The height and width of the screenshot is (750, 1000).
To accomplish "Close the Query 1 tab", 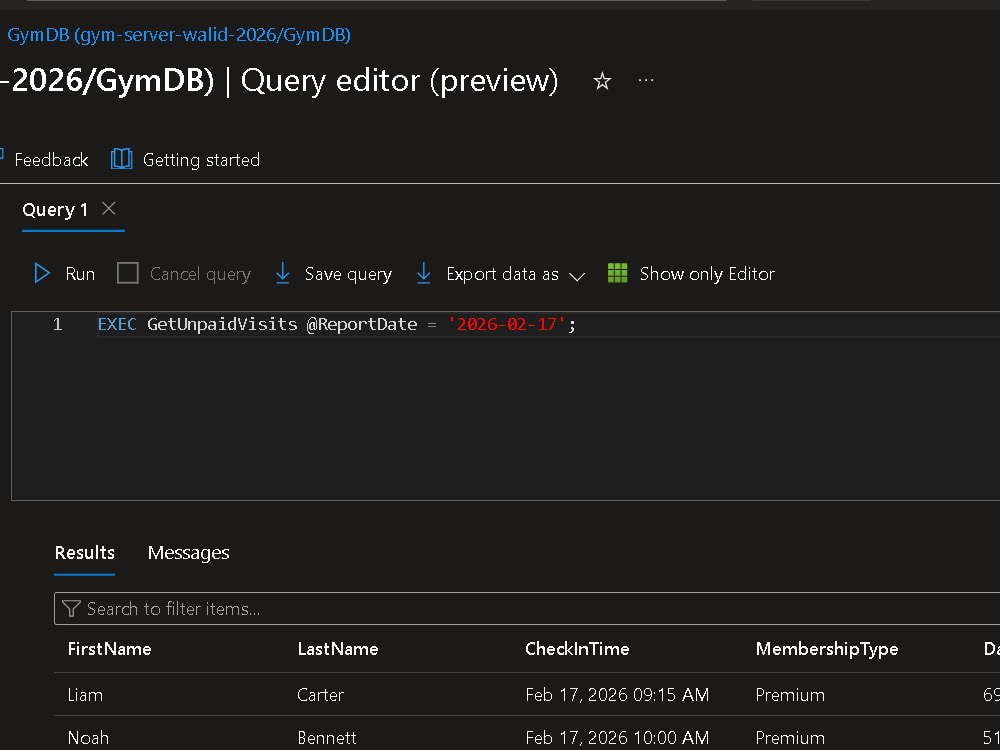I will click(x=108, y=210).
